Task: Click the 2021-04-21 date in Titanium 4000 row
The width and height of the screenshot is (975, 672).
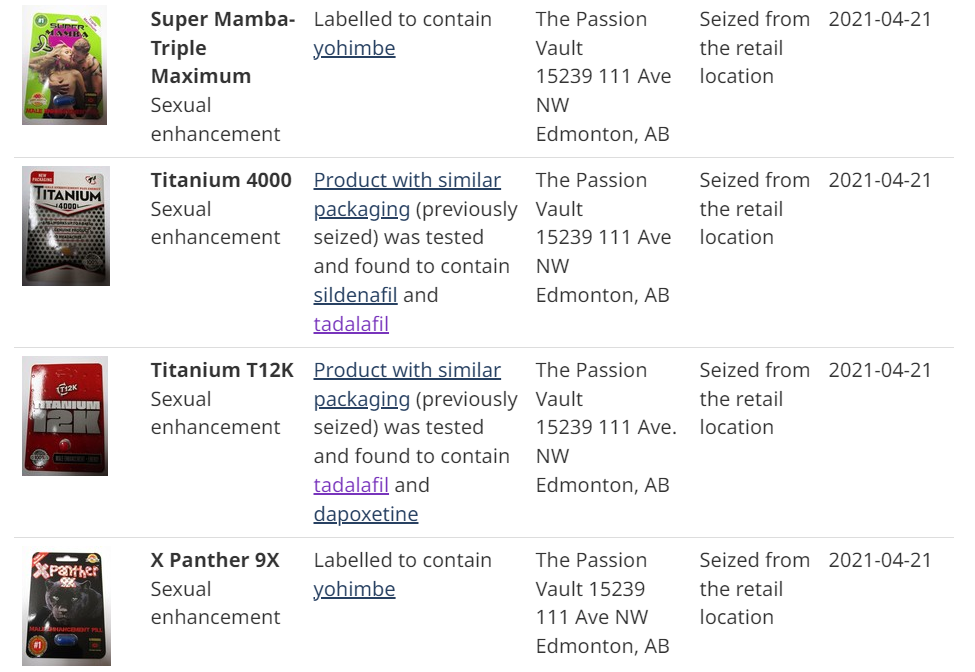Action: [x=880, y=180]
